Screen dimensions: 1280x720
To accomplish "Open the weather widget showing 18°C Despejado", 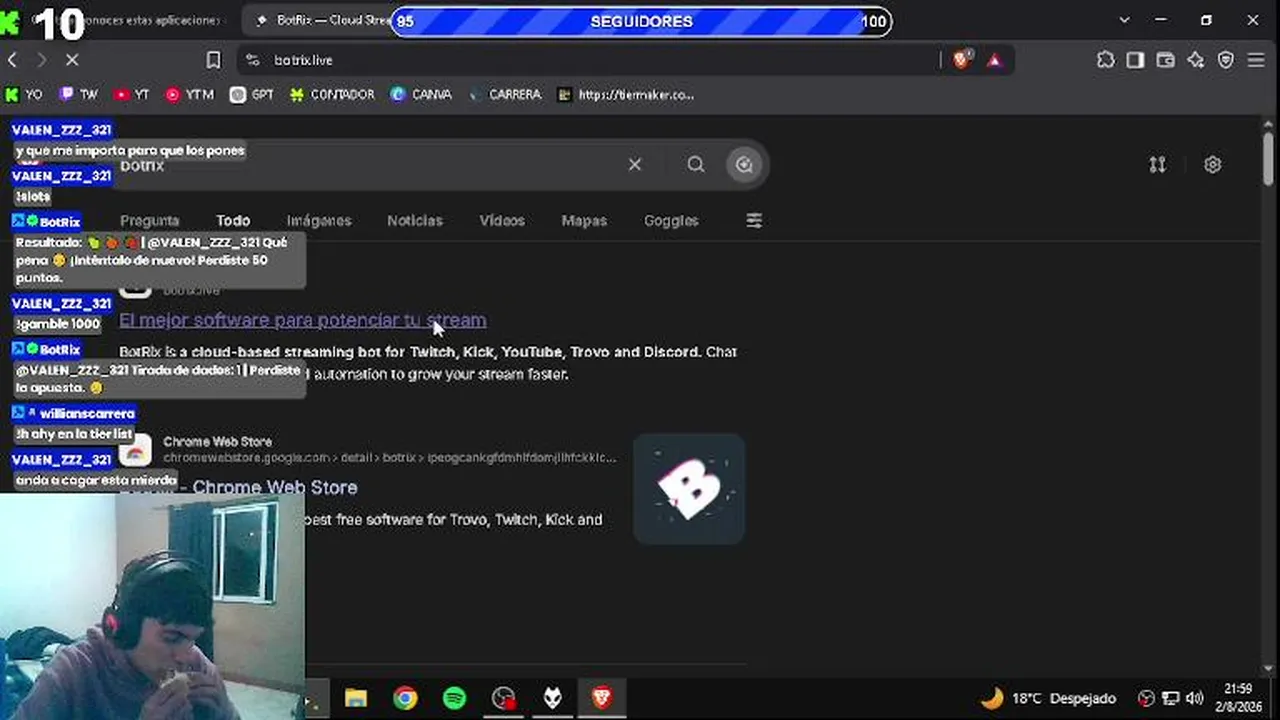I will click(1048, 698).
